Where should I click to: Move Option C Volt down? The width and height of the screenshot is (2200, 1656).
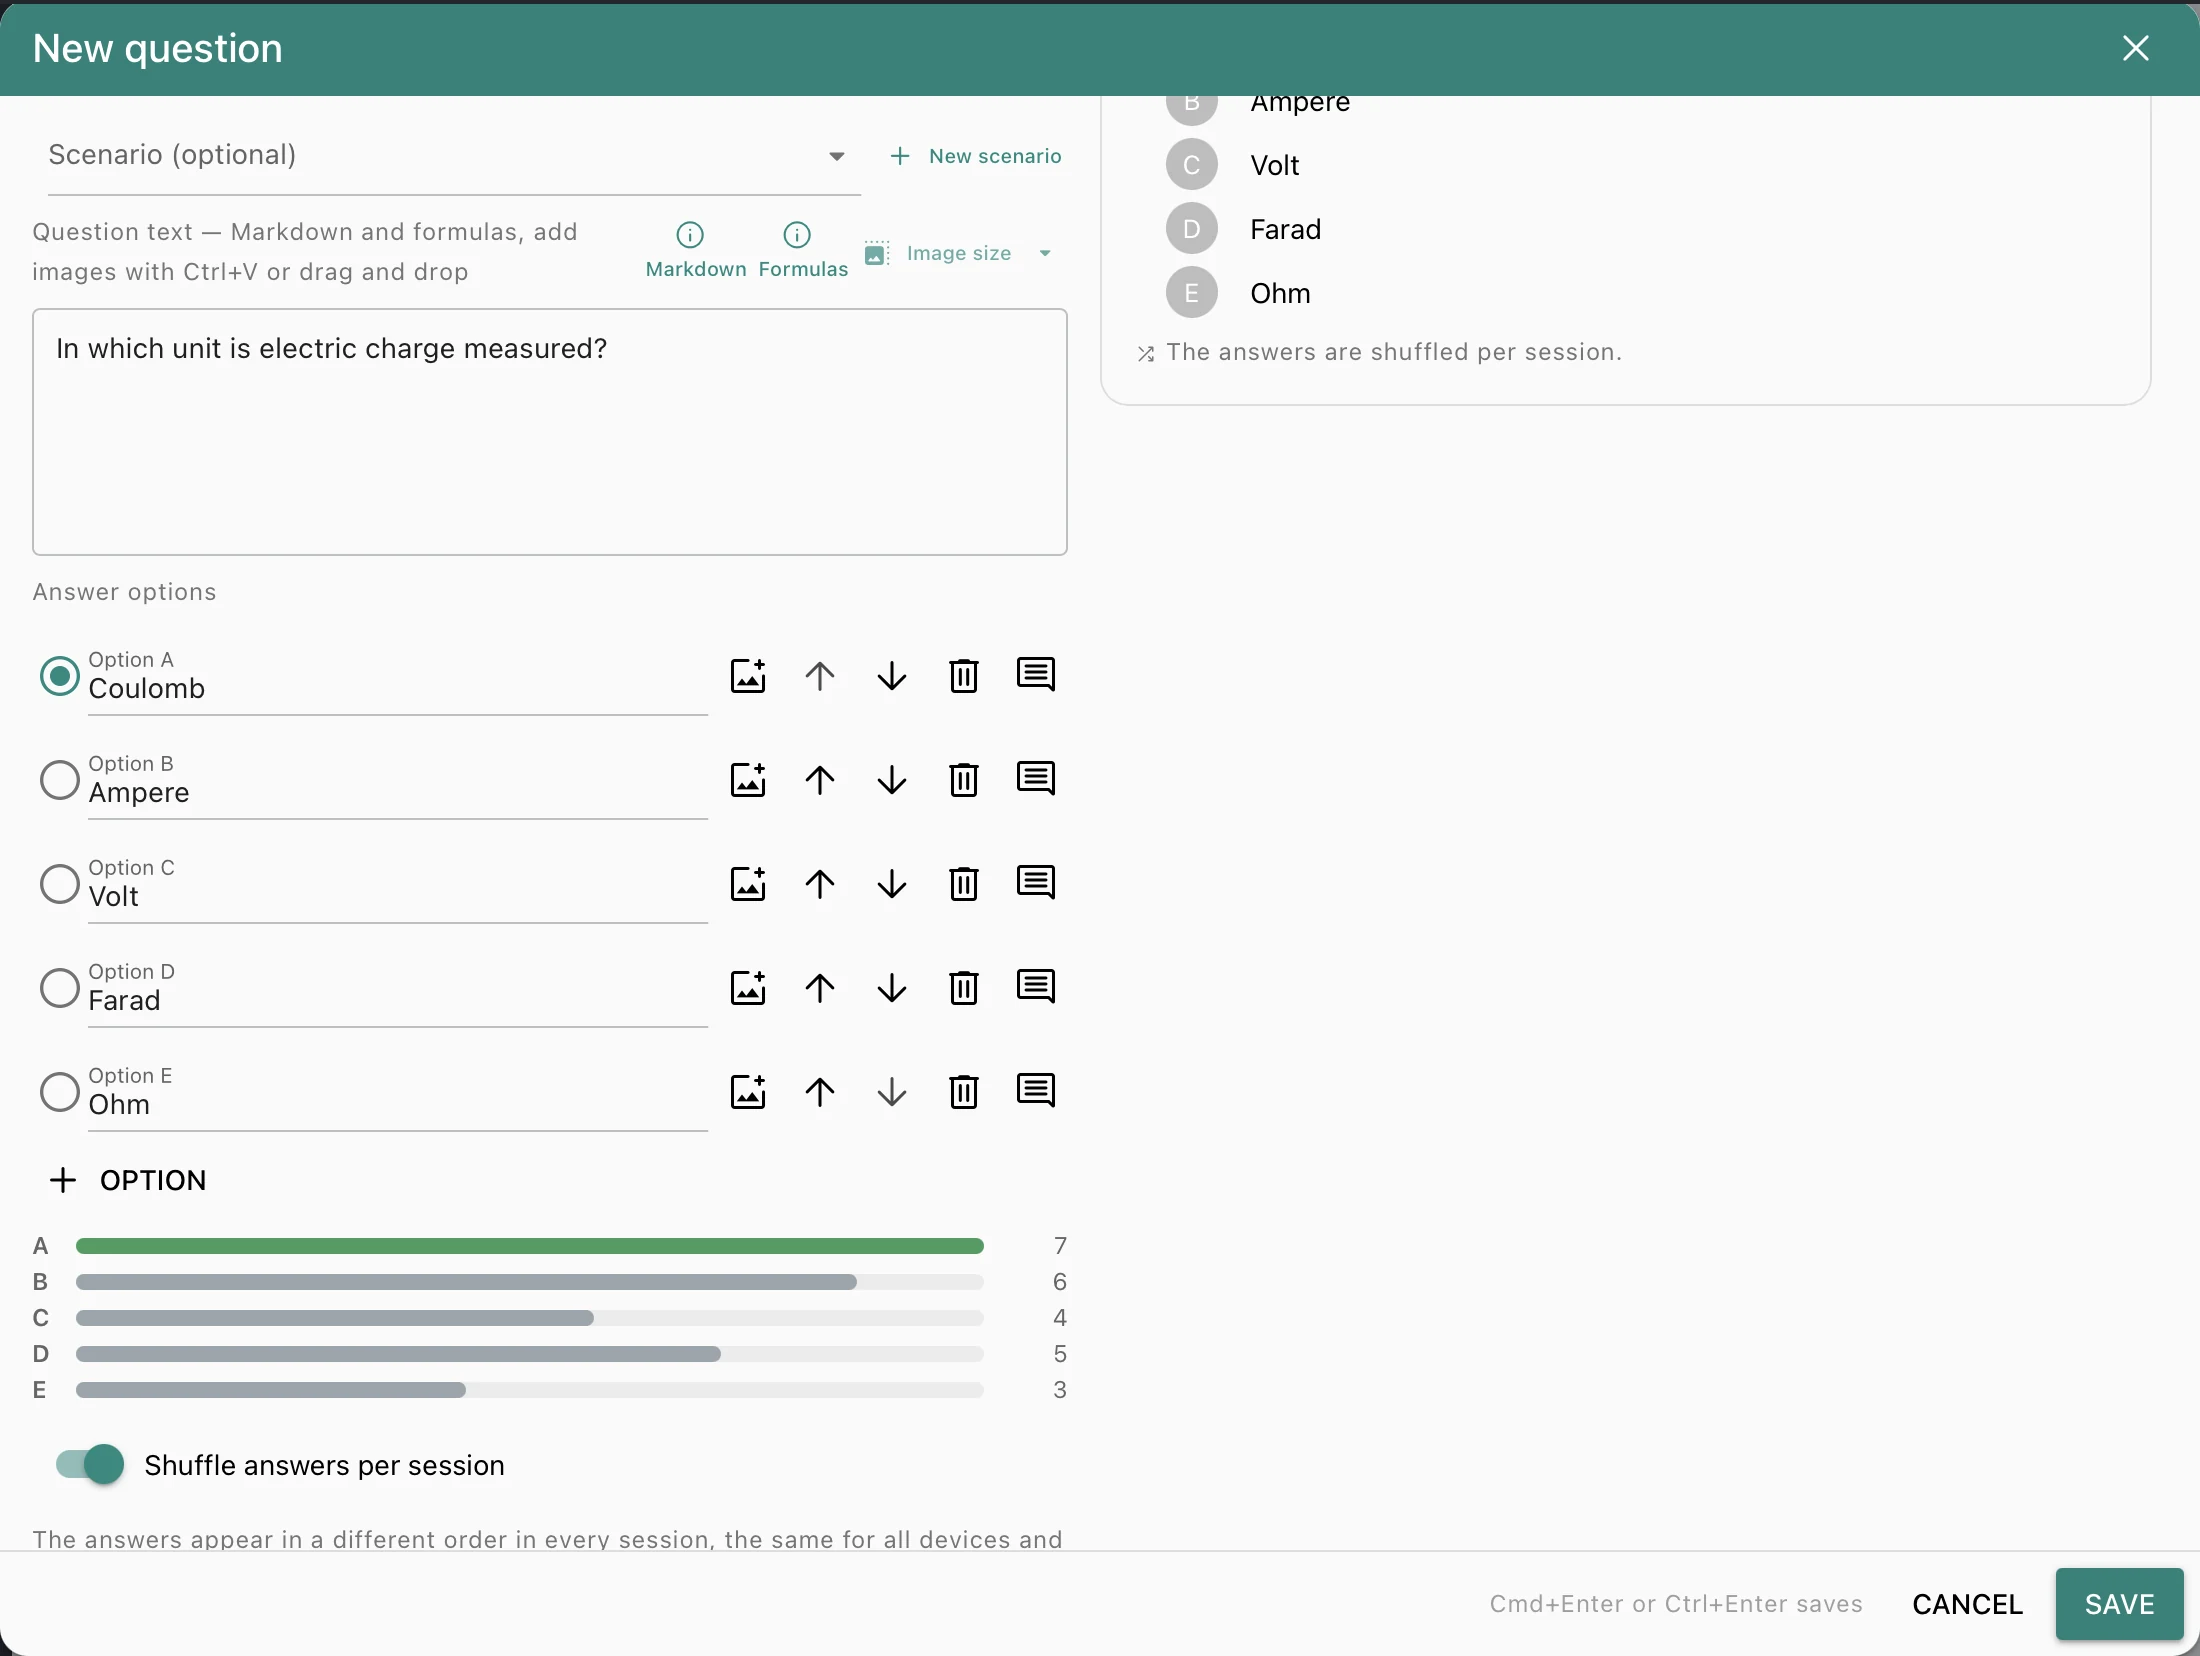tap(892, 884)
